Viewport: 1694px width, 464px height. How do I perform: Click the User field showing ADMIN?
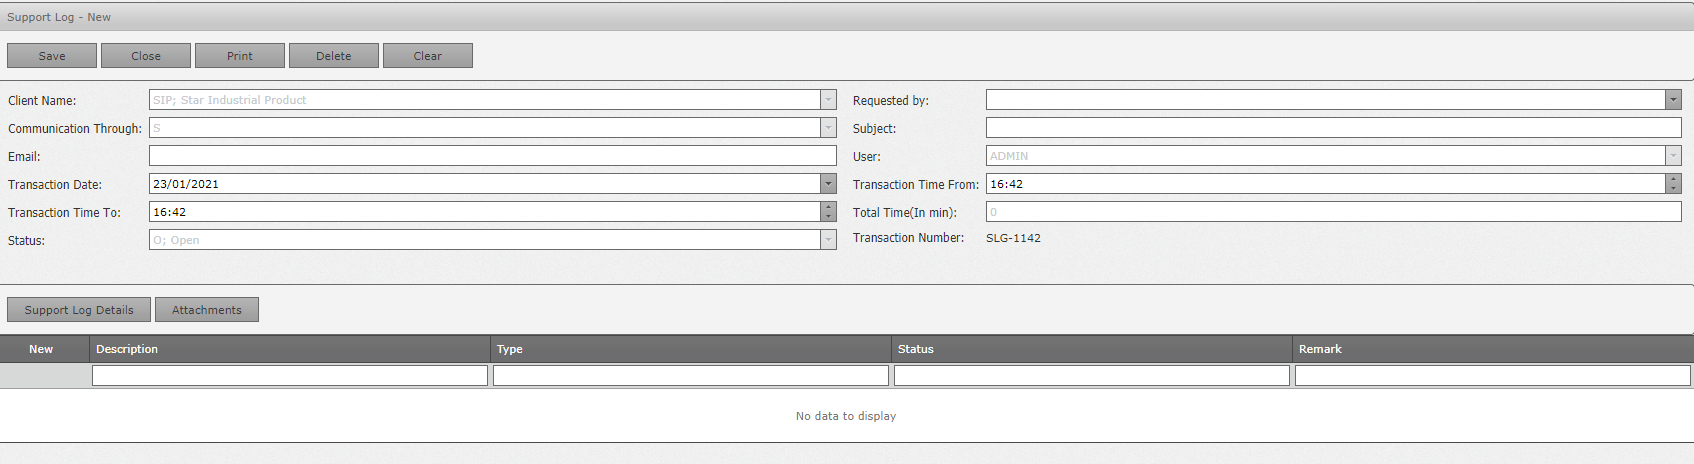(x=1326, y=156)
